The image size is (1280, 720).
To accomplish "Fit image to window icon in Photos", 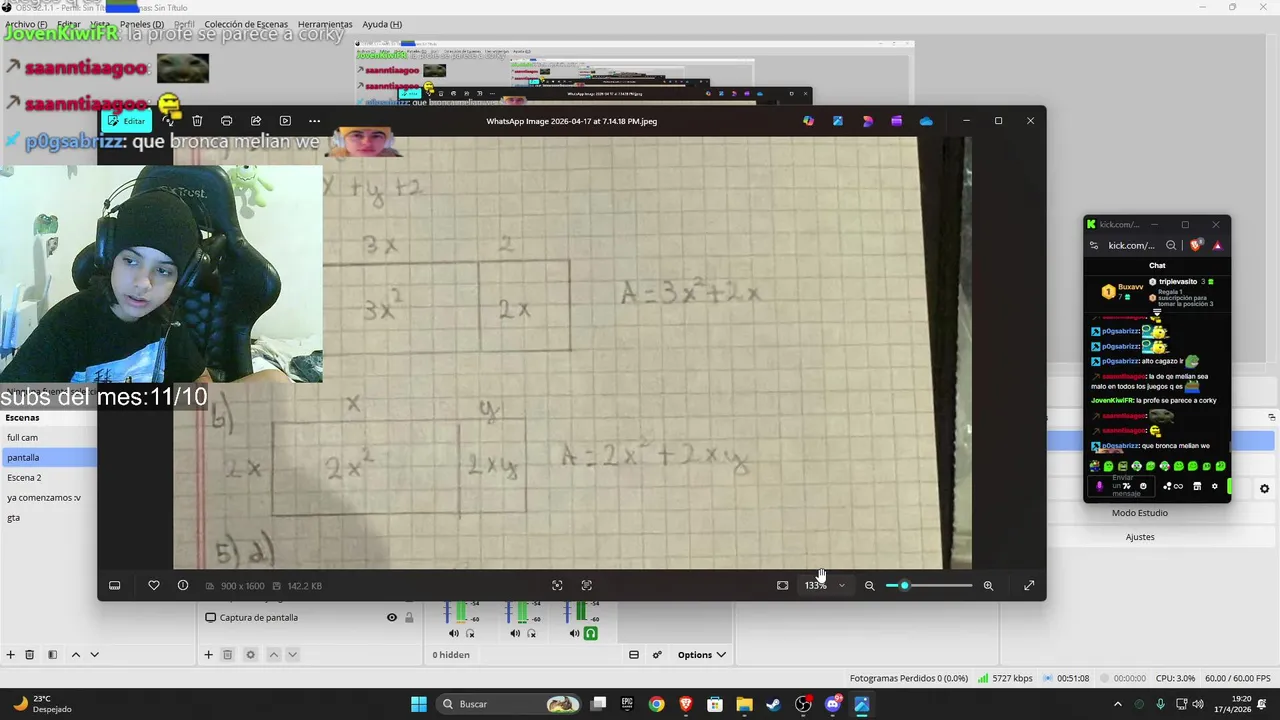I will (783, 586).
